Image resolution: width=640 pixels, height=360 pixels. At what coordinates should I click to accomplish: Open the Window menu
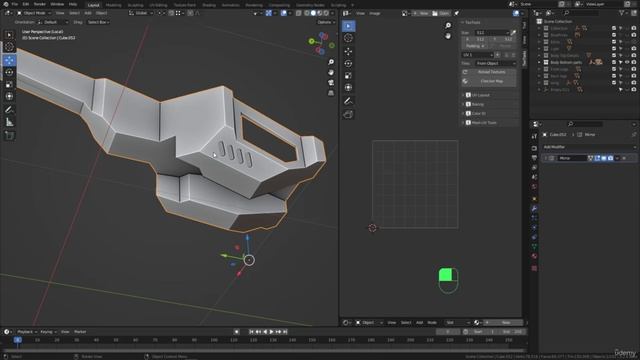57,4
